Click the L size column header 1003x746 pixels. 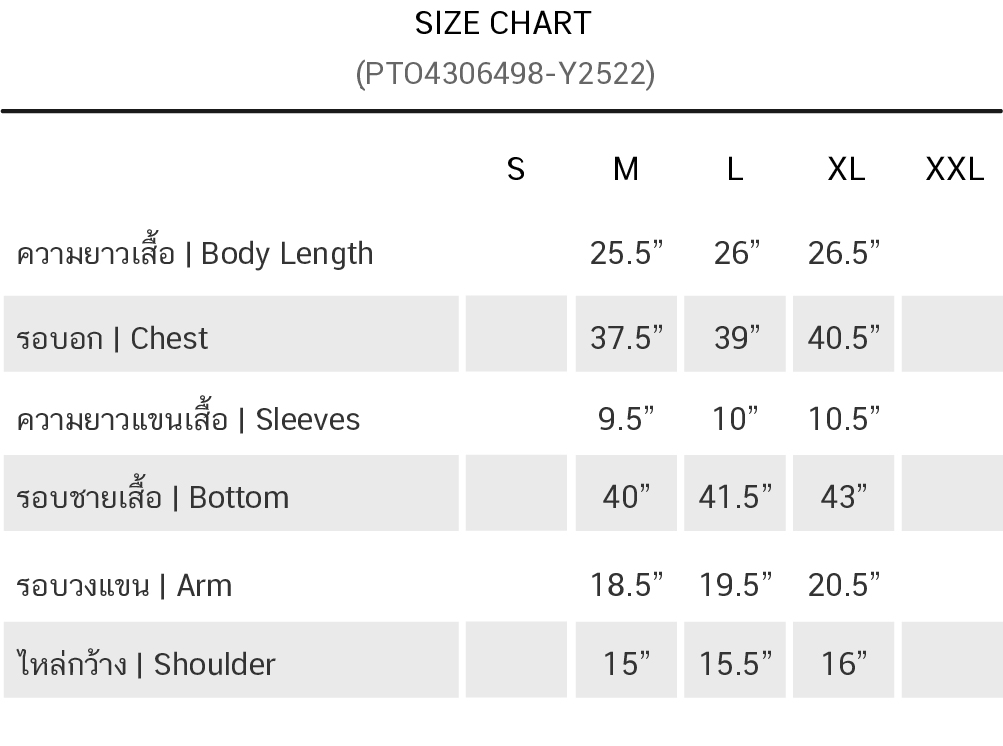pos(735,169)
